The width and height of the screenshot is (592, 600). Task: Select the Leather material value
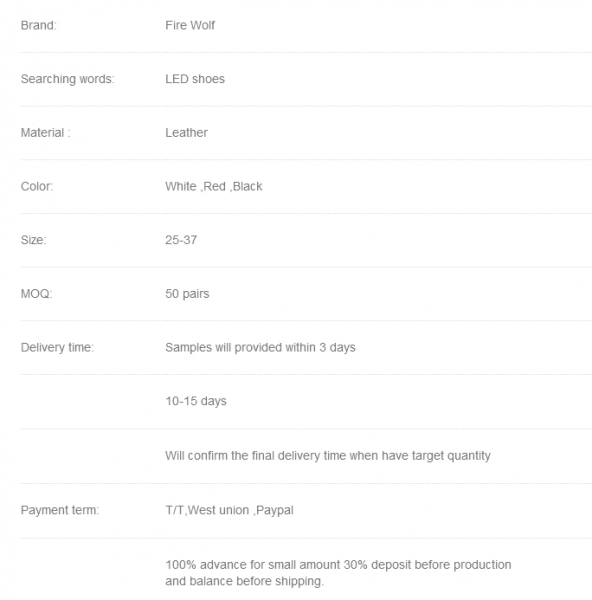186,133
